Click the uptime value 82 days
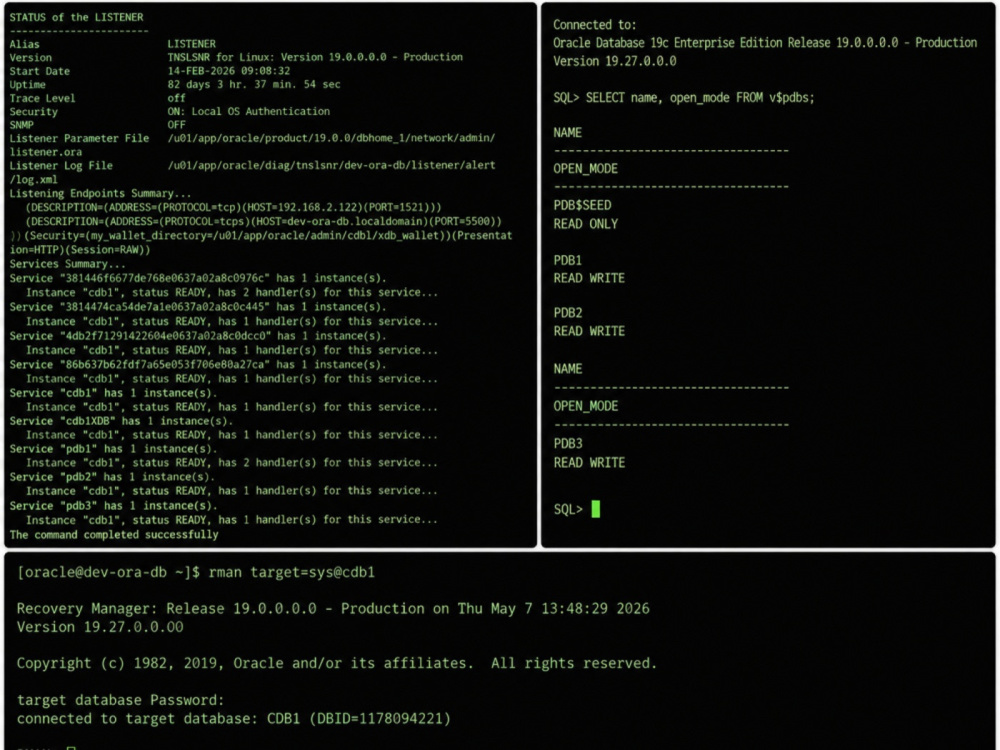 [254, 84]
